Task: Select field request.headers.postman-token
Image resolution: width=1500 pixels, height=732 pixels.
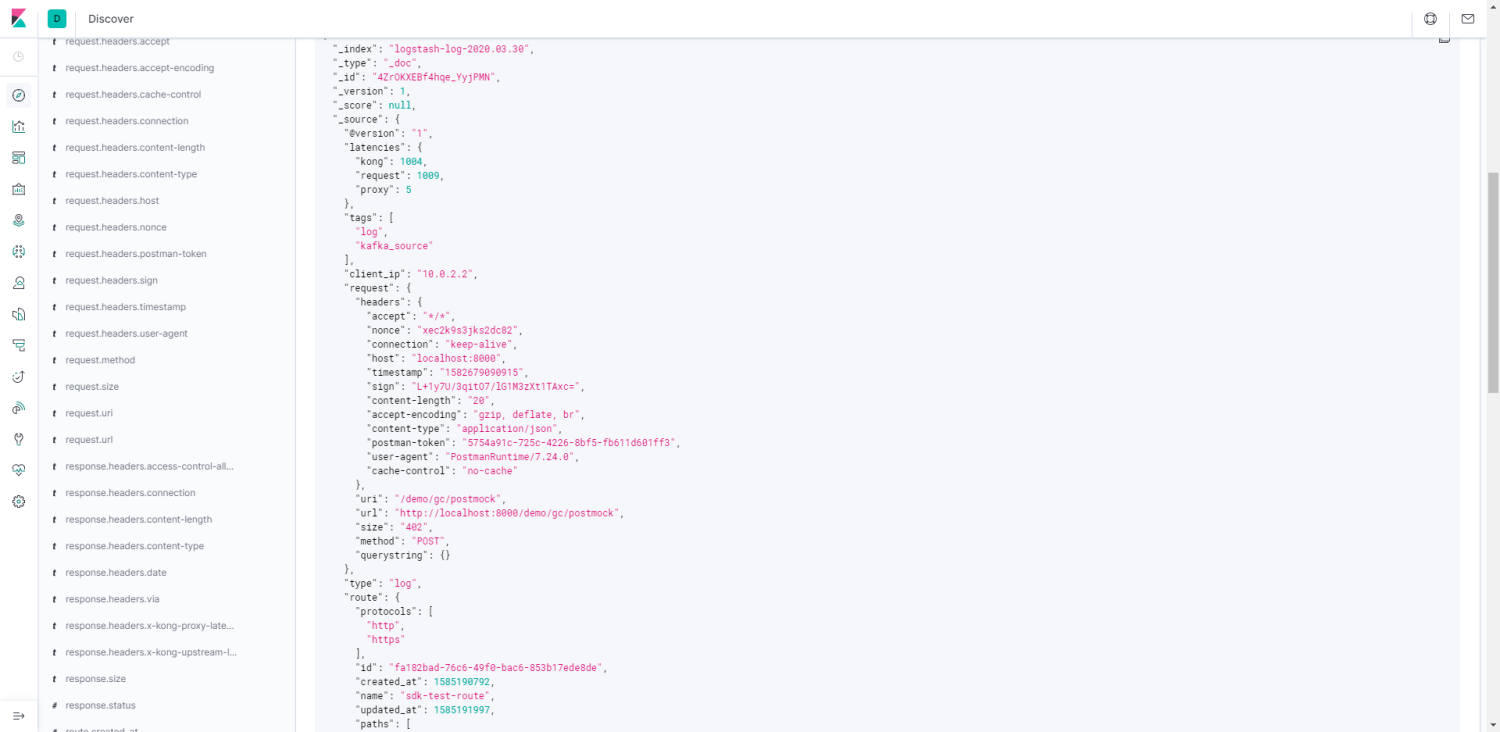Action: (x=136, y=254)
